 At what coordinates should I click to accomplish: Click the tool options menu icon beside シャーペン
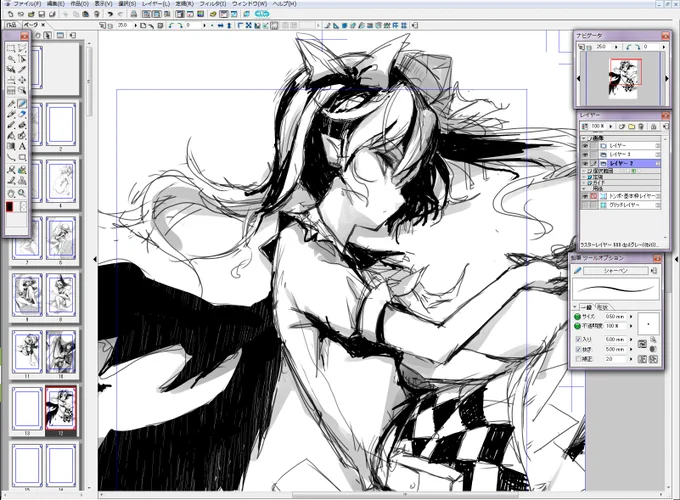[x=654, y=271]
